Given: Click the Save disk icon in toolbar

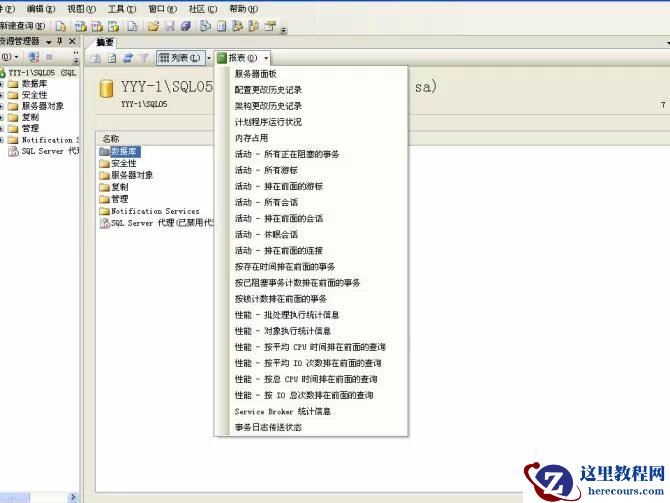Looking at the screenshot, I should coord(170,26).
